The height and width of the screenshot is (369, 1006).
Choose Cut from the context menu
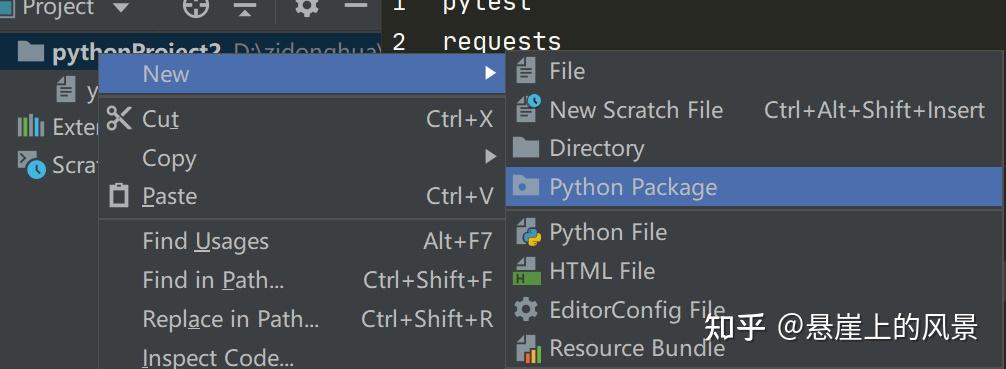click(x=302, y=119)
